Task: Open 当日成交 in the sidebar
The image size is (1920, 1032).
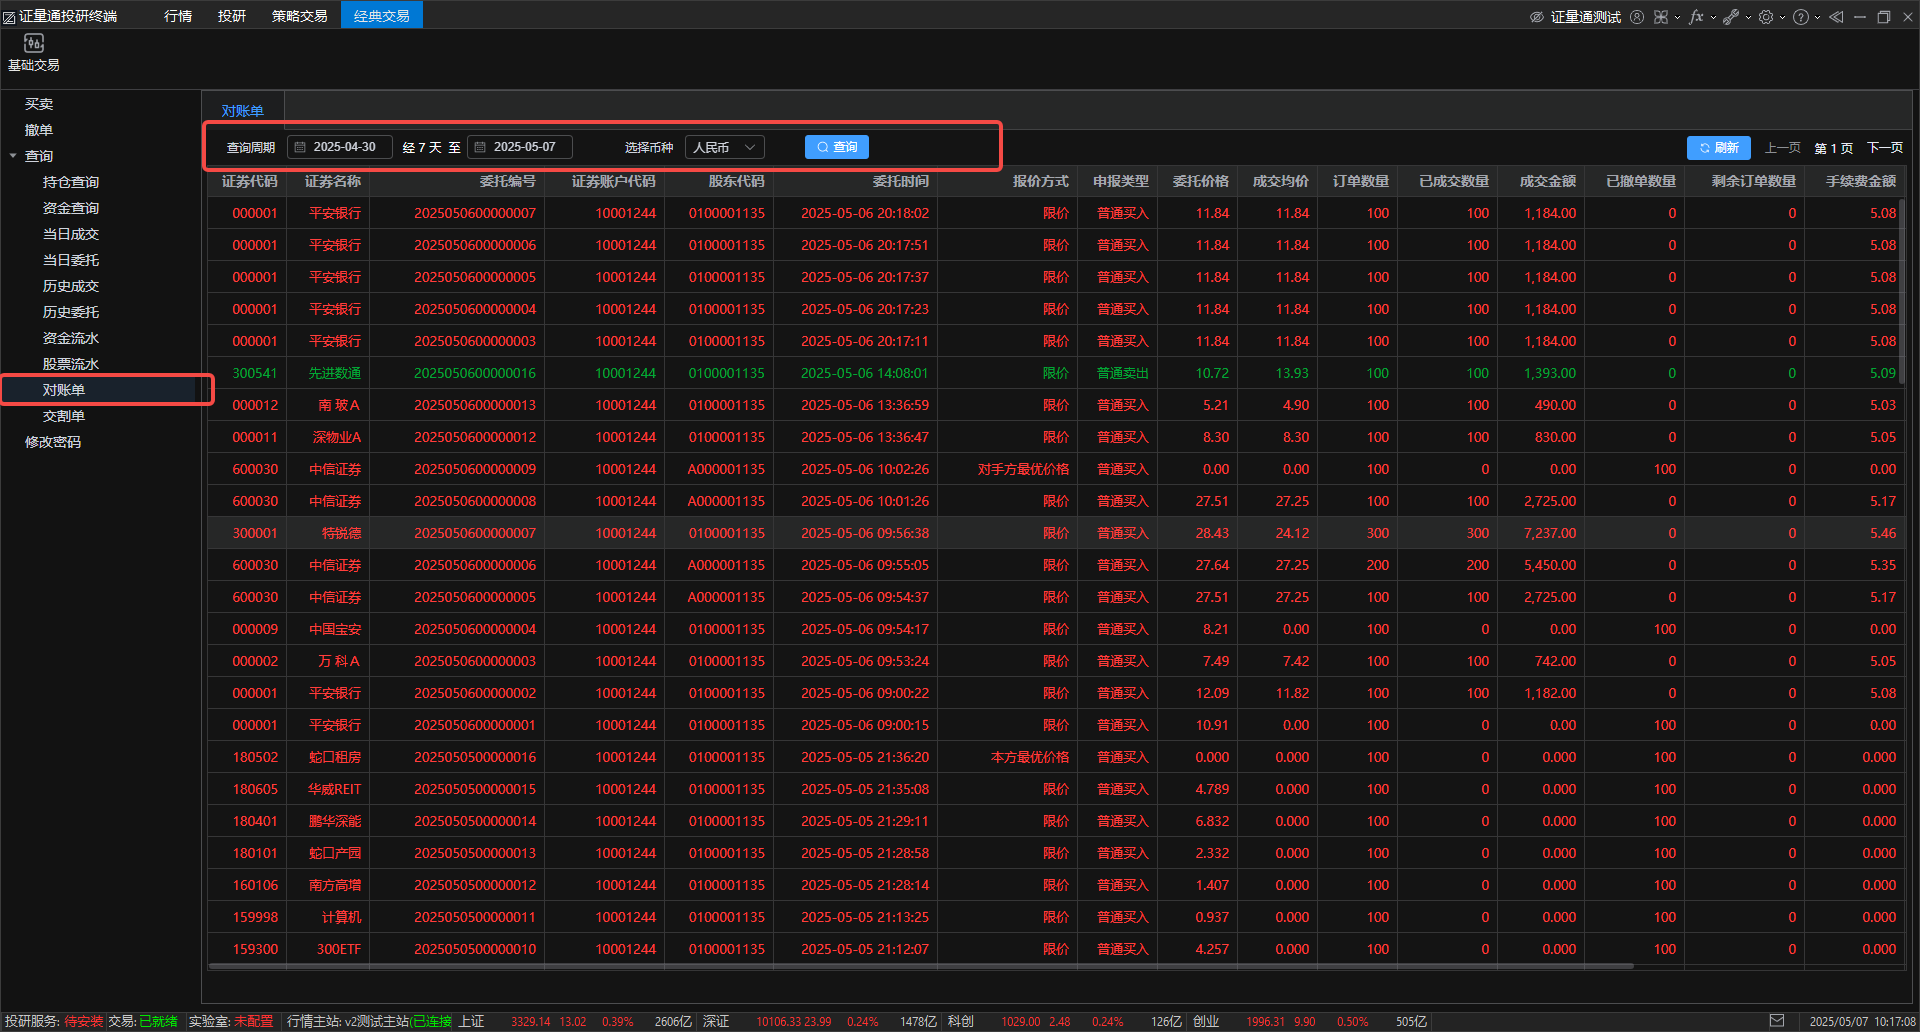Action: [x=71, y=234]
